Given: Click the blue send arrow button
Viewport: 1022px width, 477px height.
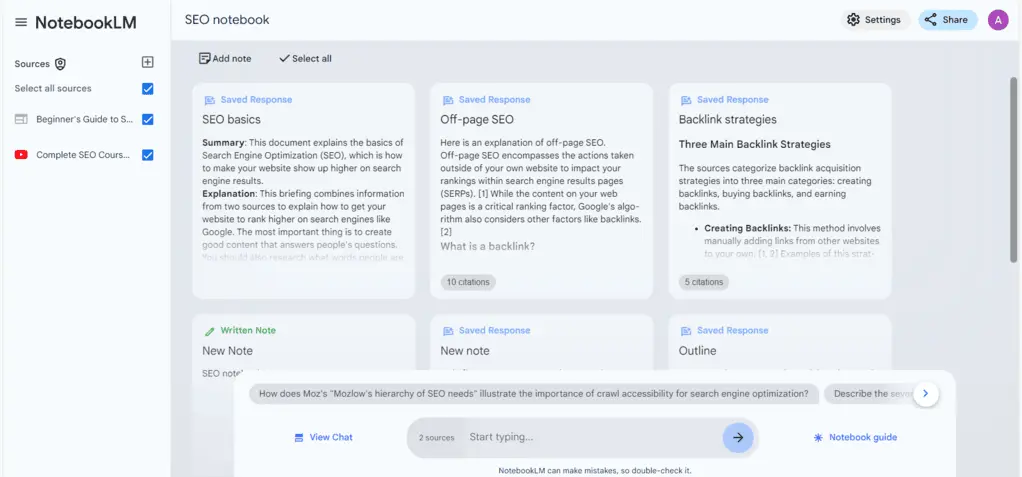Looking at the screenshot, I should click(x=737, y=437).
